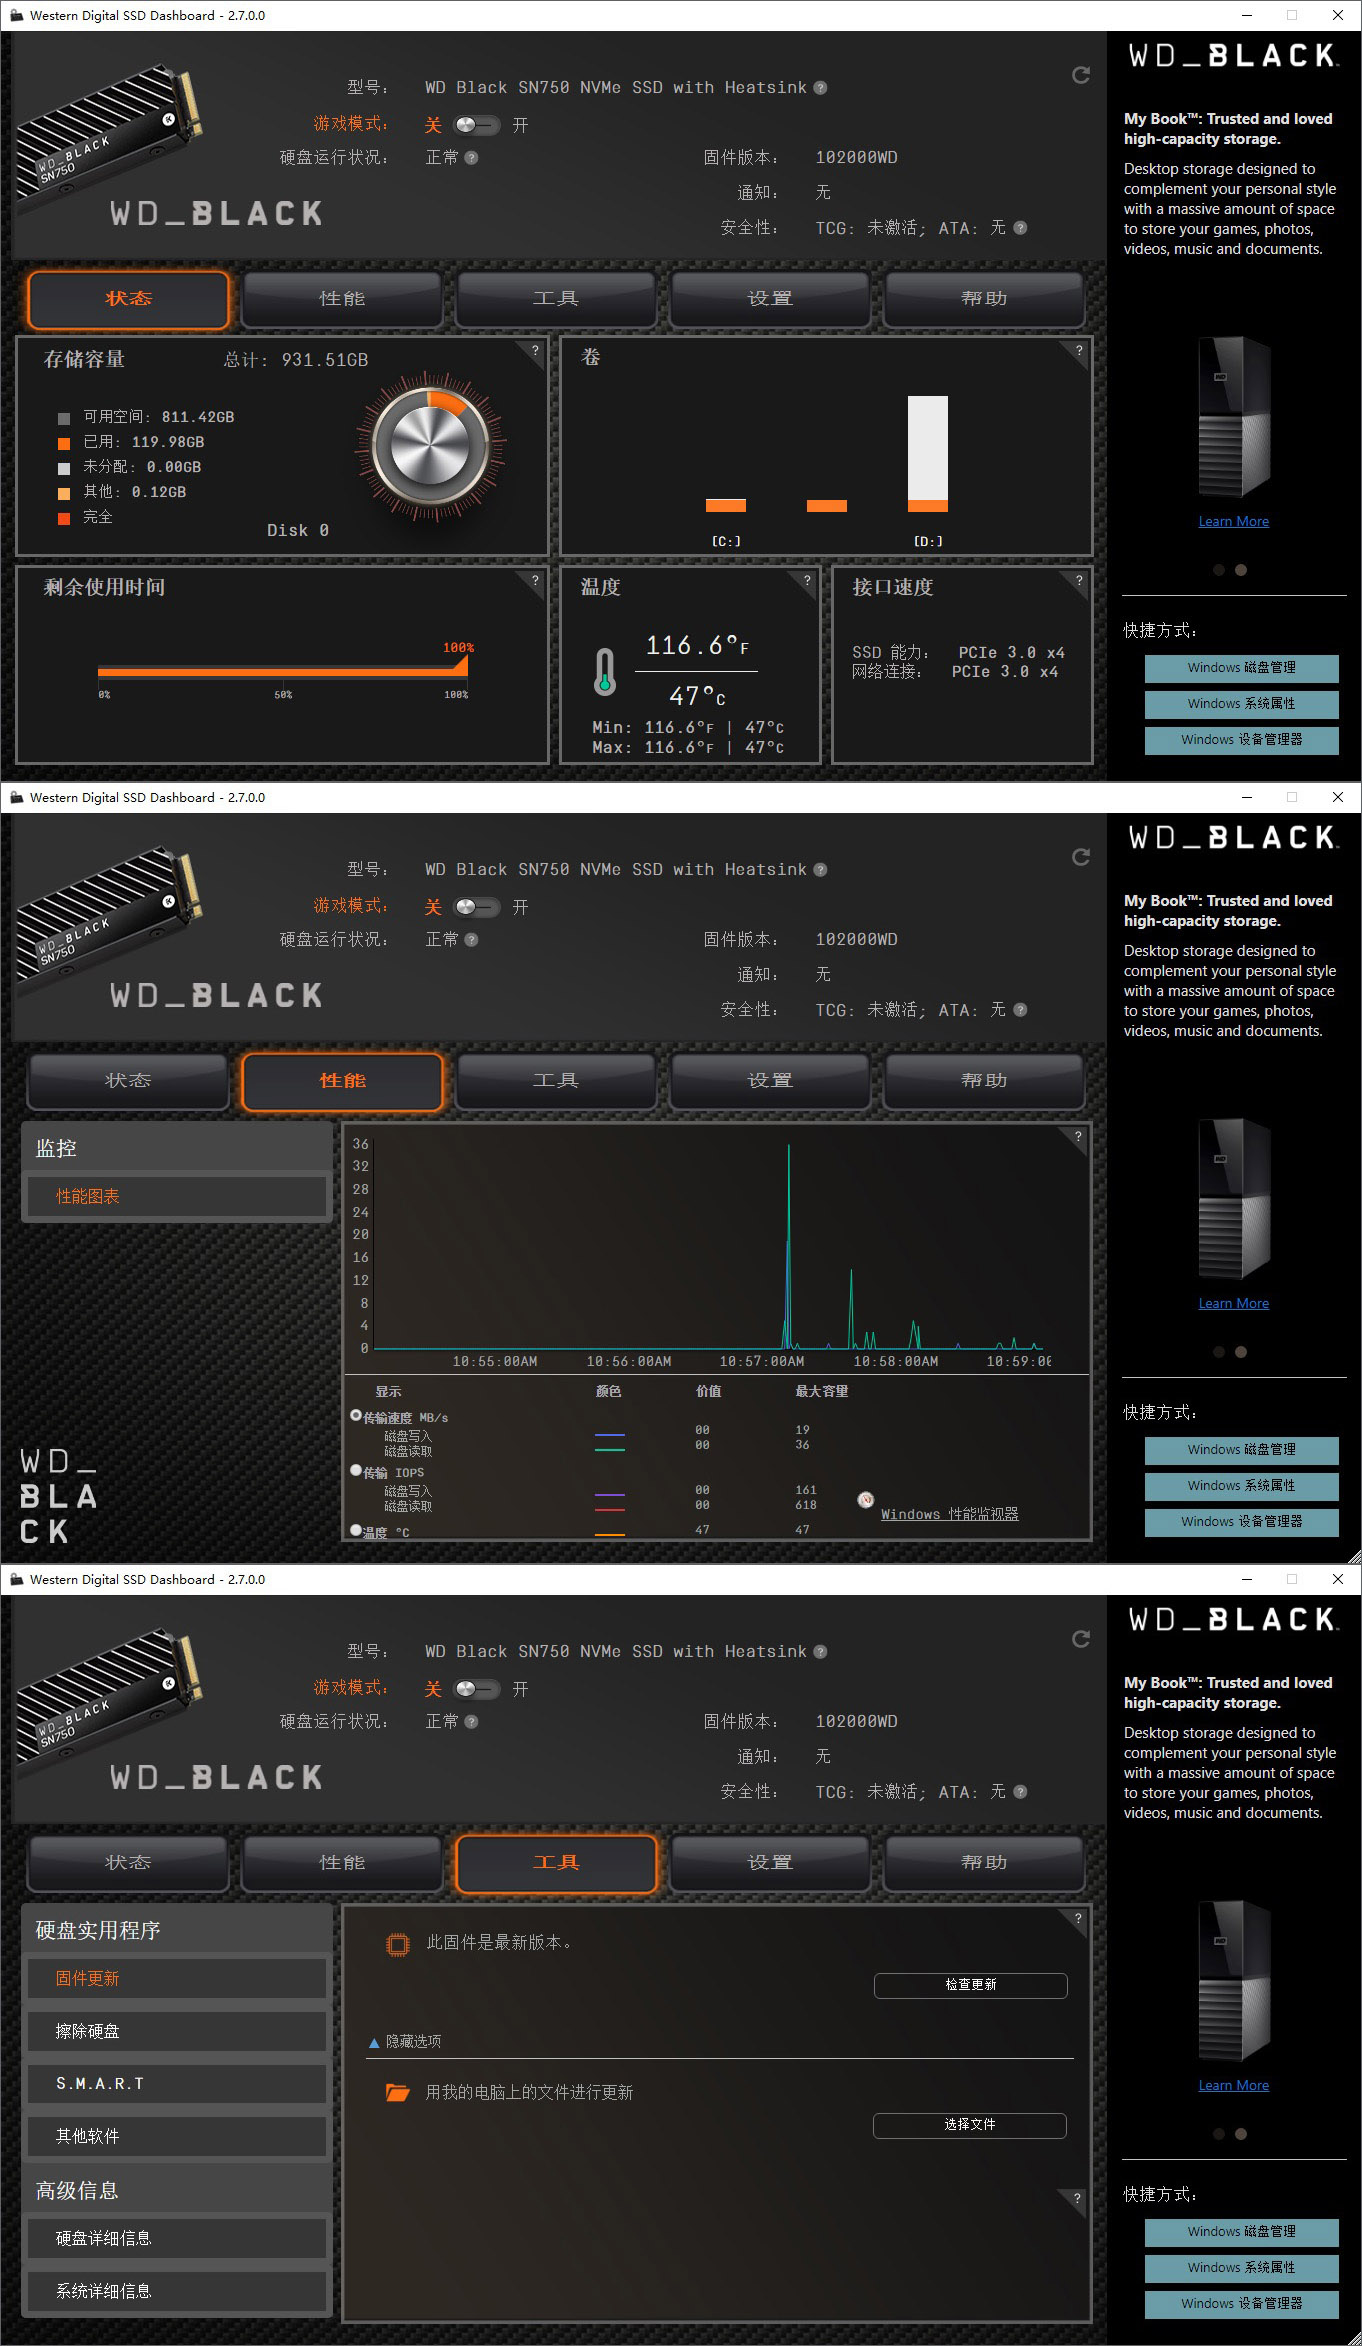1362x2346 pixels.
Task: Open help corner of 卷 panel
Action: pyautogui.click(x=1078, y=351)
